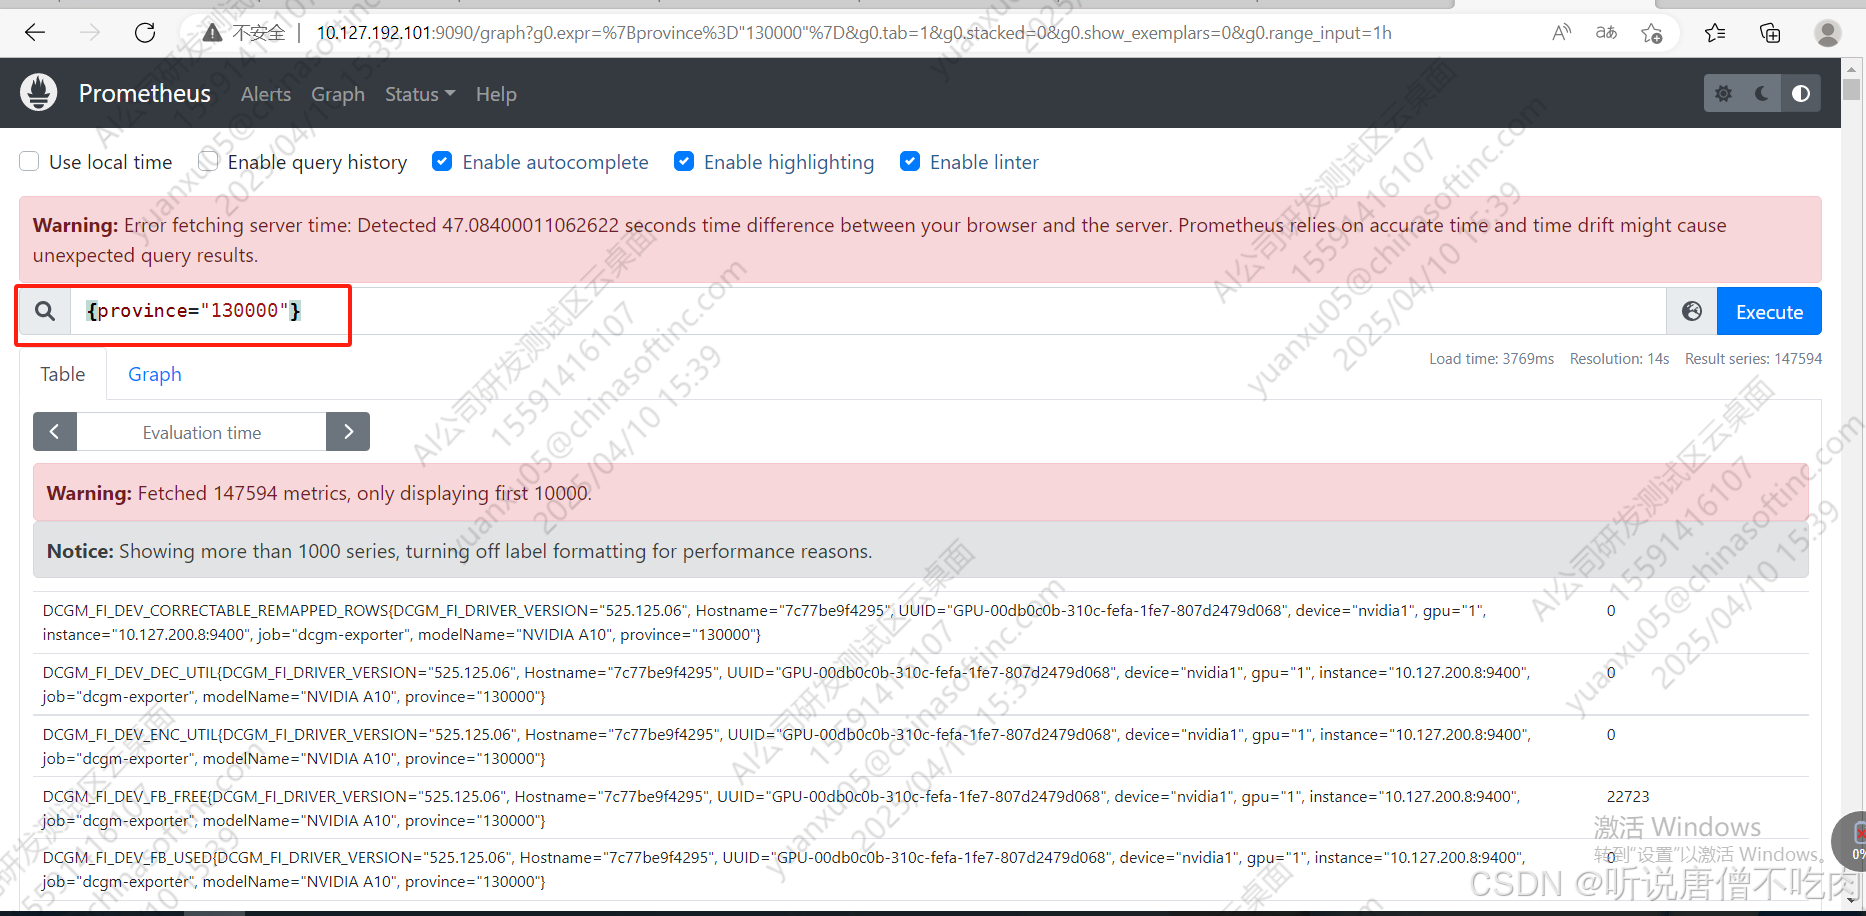
Task: Click the browser back arrow
Action: point(35,33)
